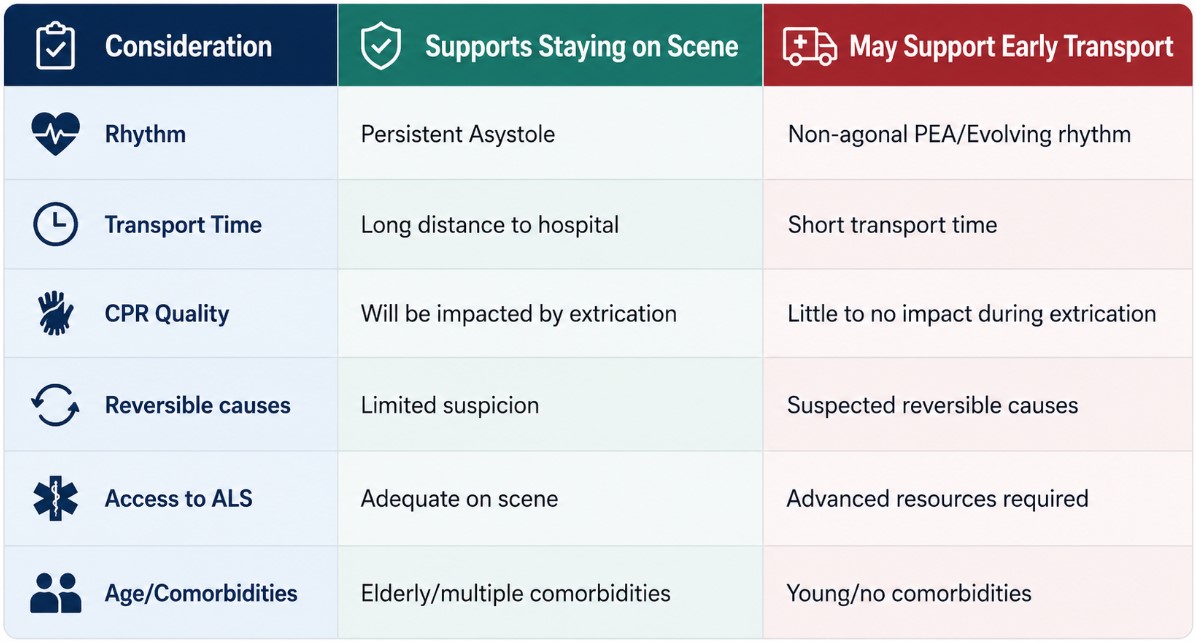This screenshot has width=1196, height=642.
Task: Click the clipboard checkmark icon beside Consideration
Action: tap(55, 46)
